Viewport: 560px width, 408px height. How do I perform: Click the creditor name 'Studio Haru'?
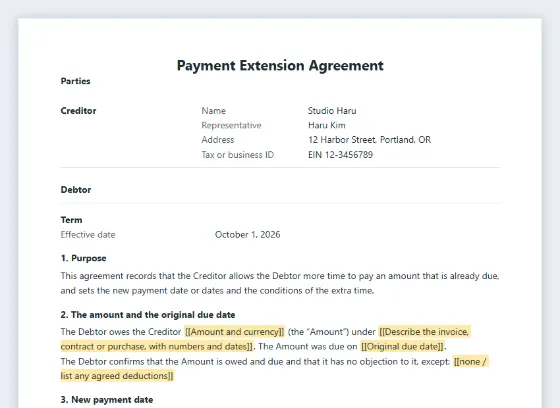pos(332,111)
